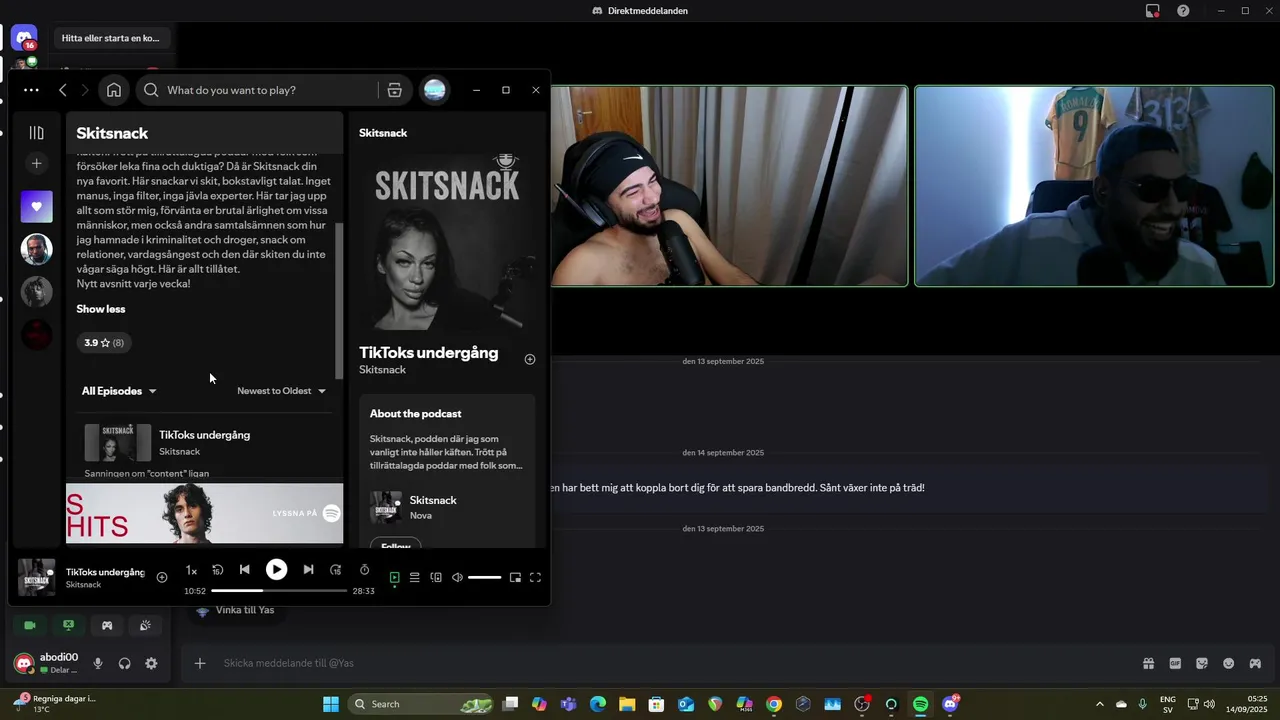Show hidden system tray icons

(1100, 704)
